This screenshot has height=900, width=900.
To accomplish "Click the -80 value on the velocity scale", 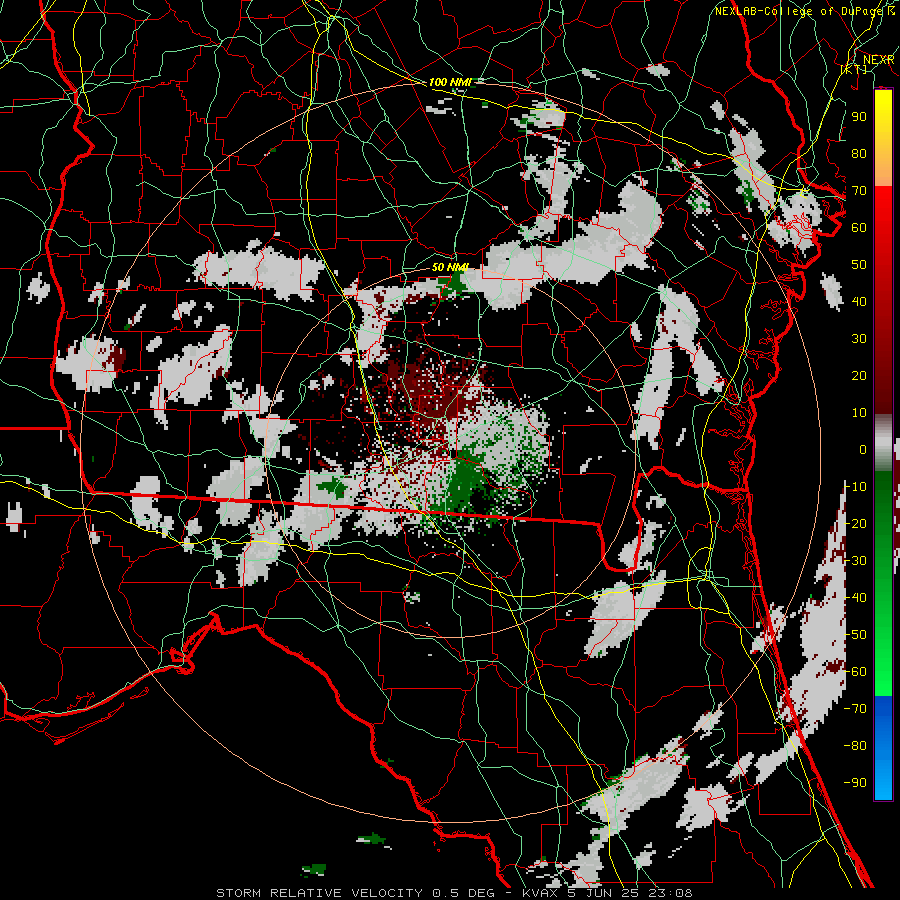I will 855,746.
